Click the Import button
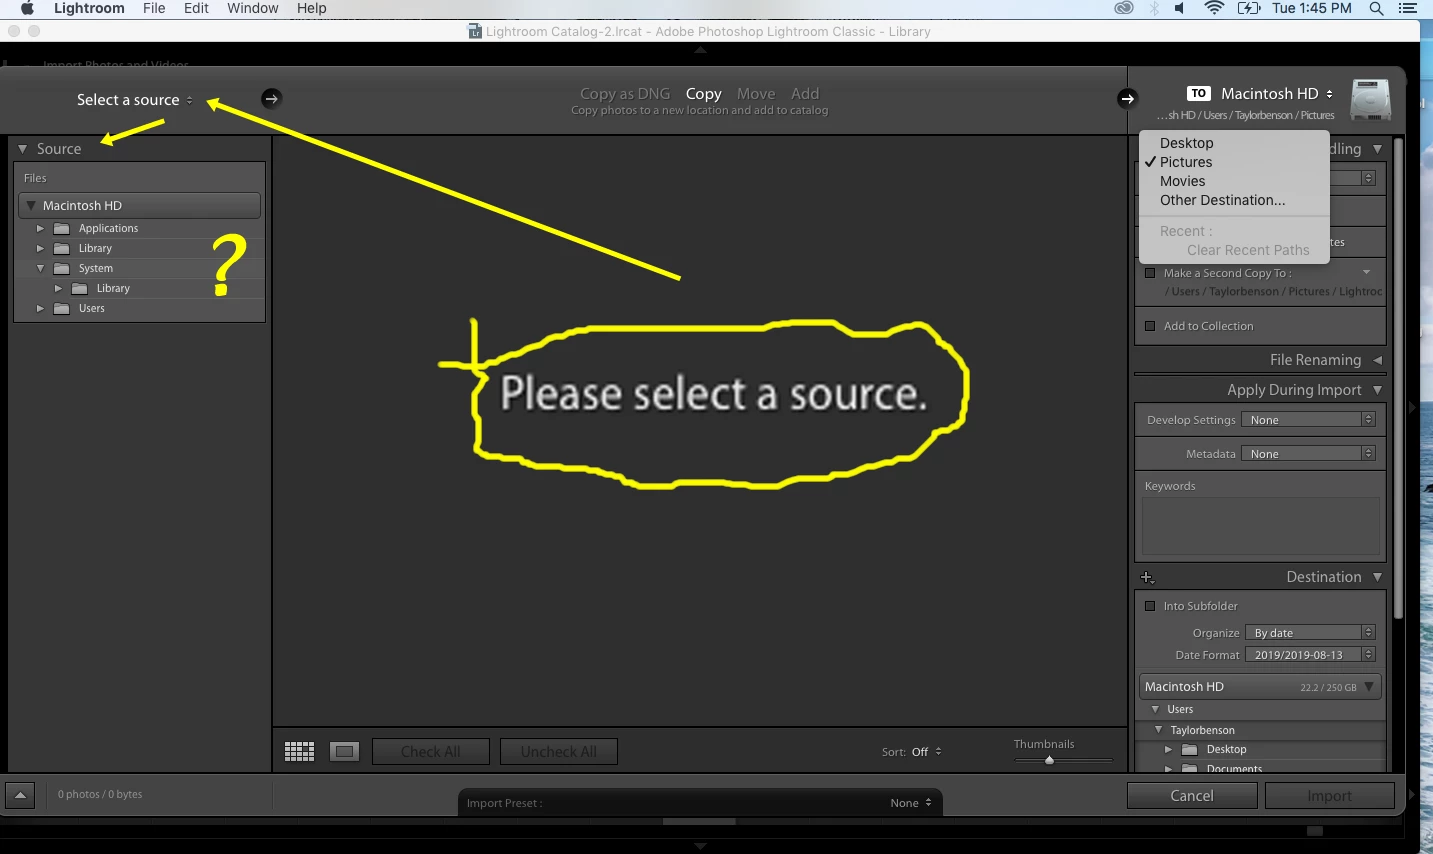The image size is (1433, 854). 1329,796
